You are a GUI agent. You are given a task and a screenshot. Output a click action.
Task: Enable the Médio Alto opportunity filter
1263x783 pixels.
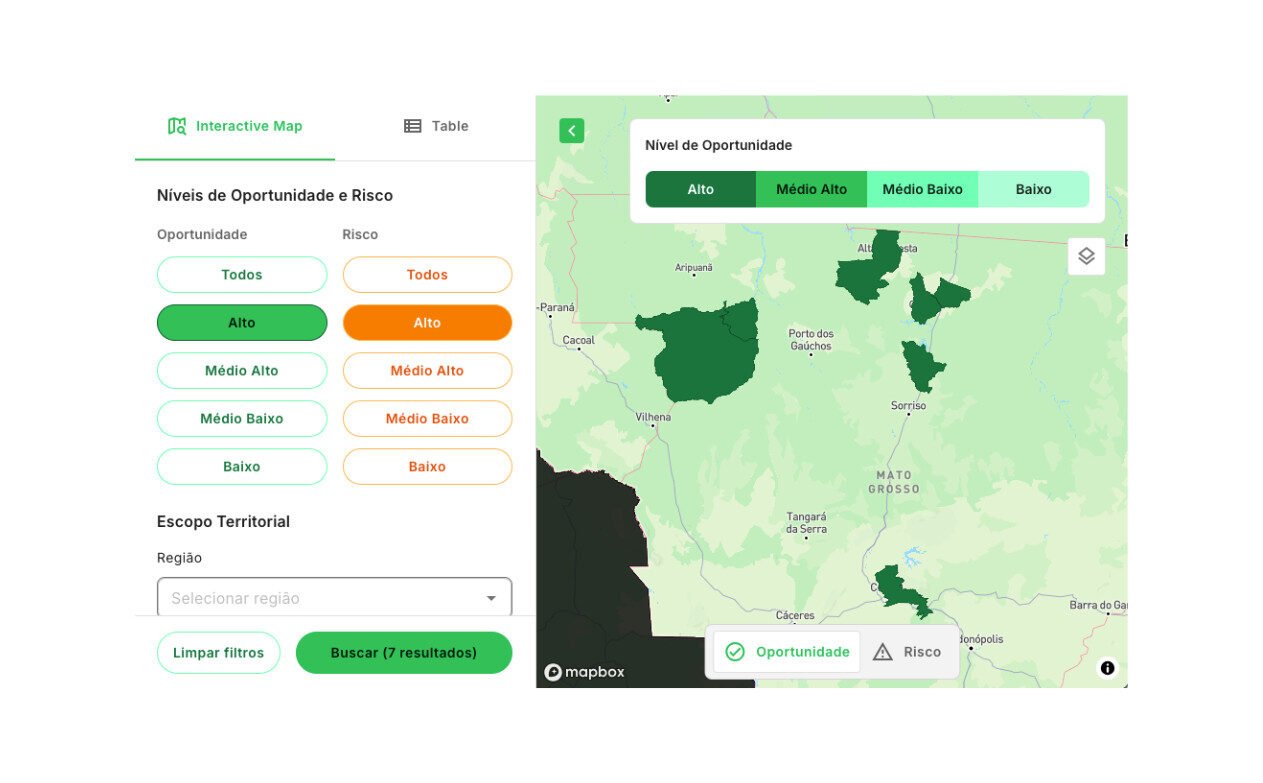(242, 371)
